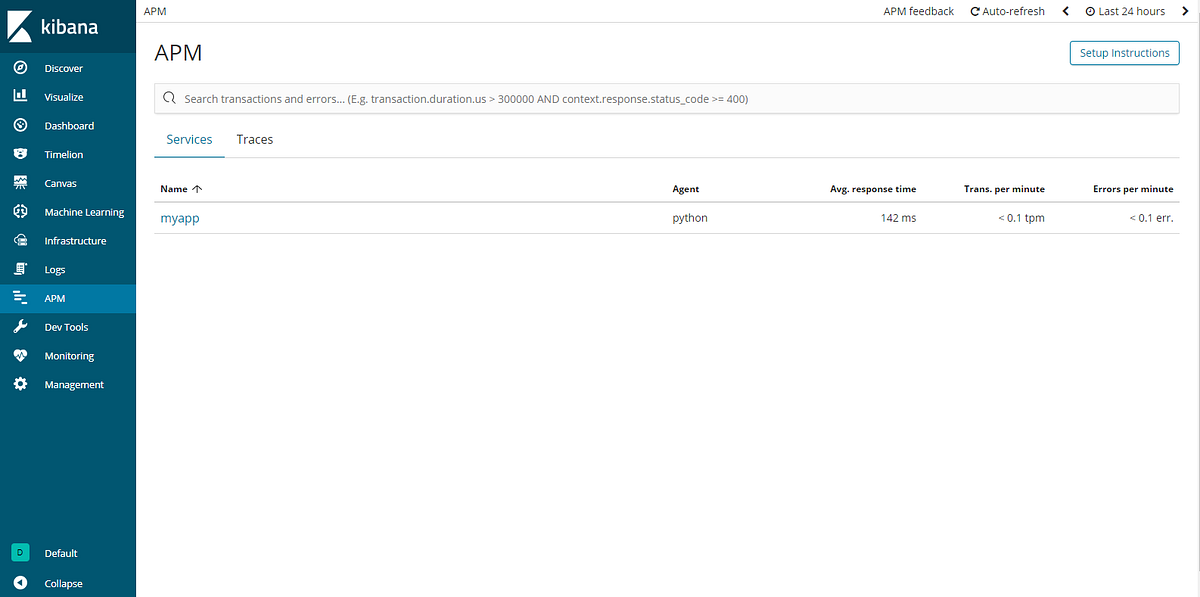Open the myapp service details
The height and width of the screenshot is (597, 1200).
(x=180, y=217)
